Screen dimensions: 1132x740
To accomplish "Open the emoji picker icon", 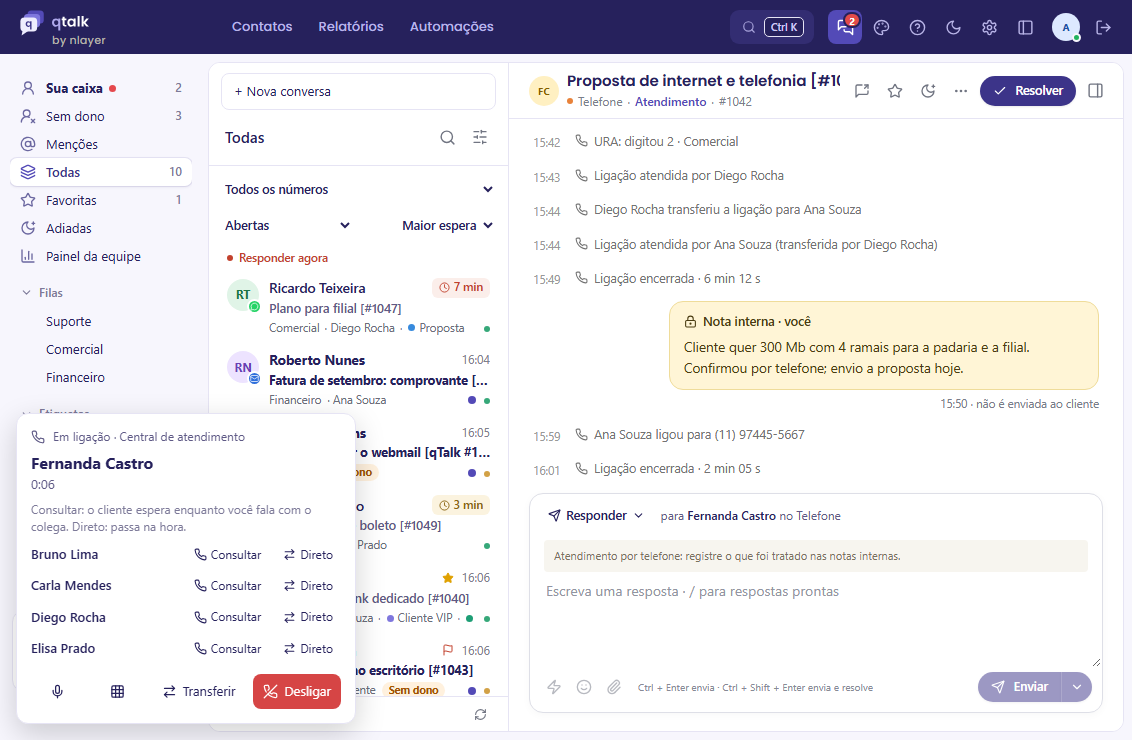I will [584, 687].
